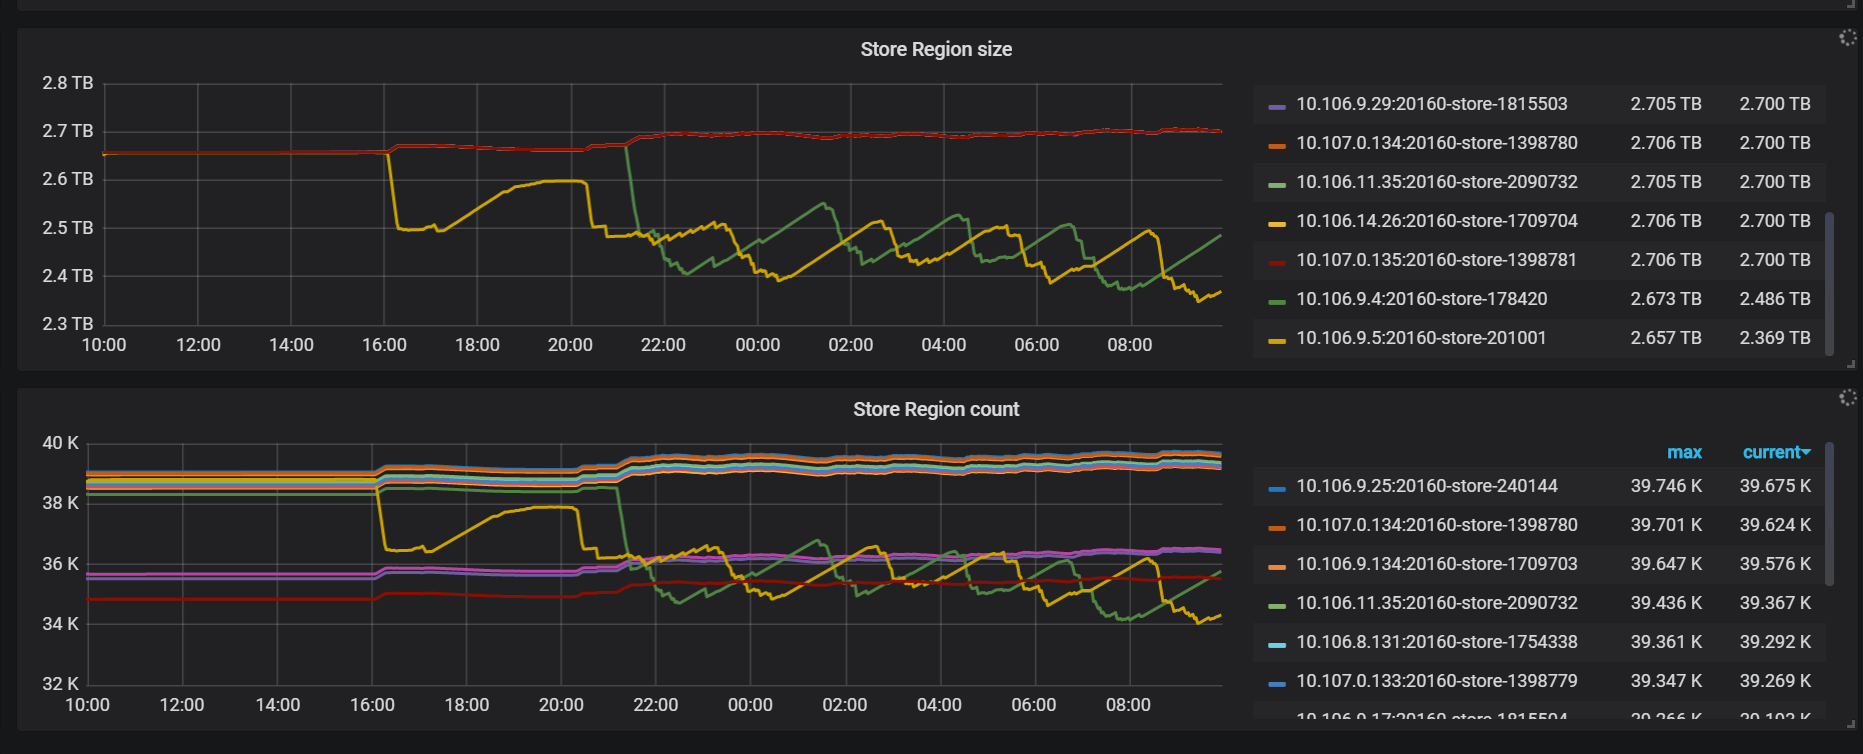Click the green color icon for store-178420
The height and width of the screenshot is (754, 1863).
coord(1277,300)
